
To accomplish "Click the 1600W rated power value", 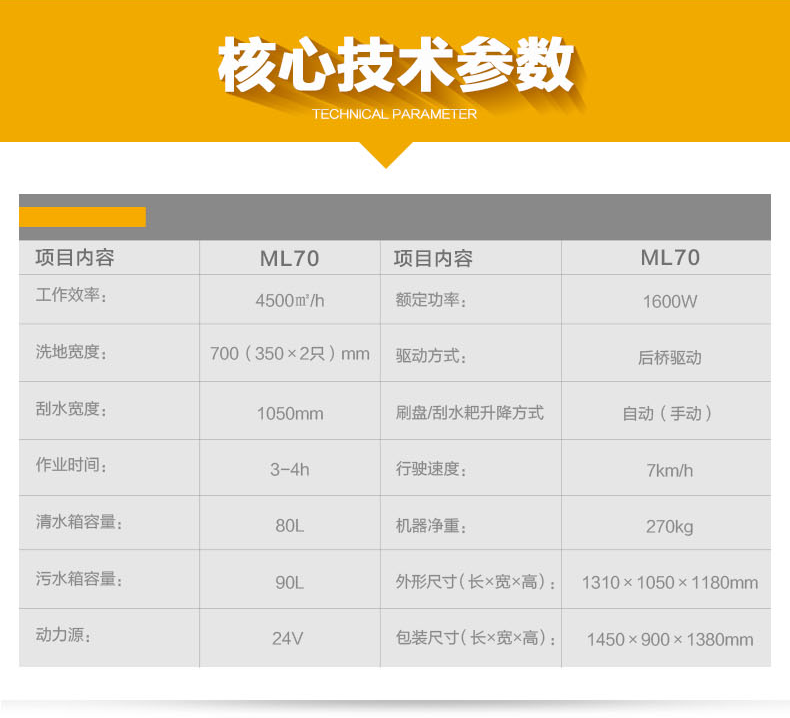I will pos(669,301).
